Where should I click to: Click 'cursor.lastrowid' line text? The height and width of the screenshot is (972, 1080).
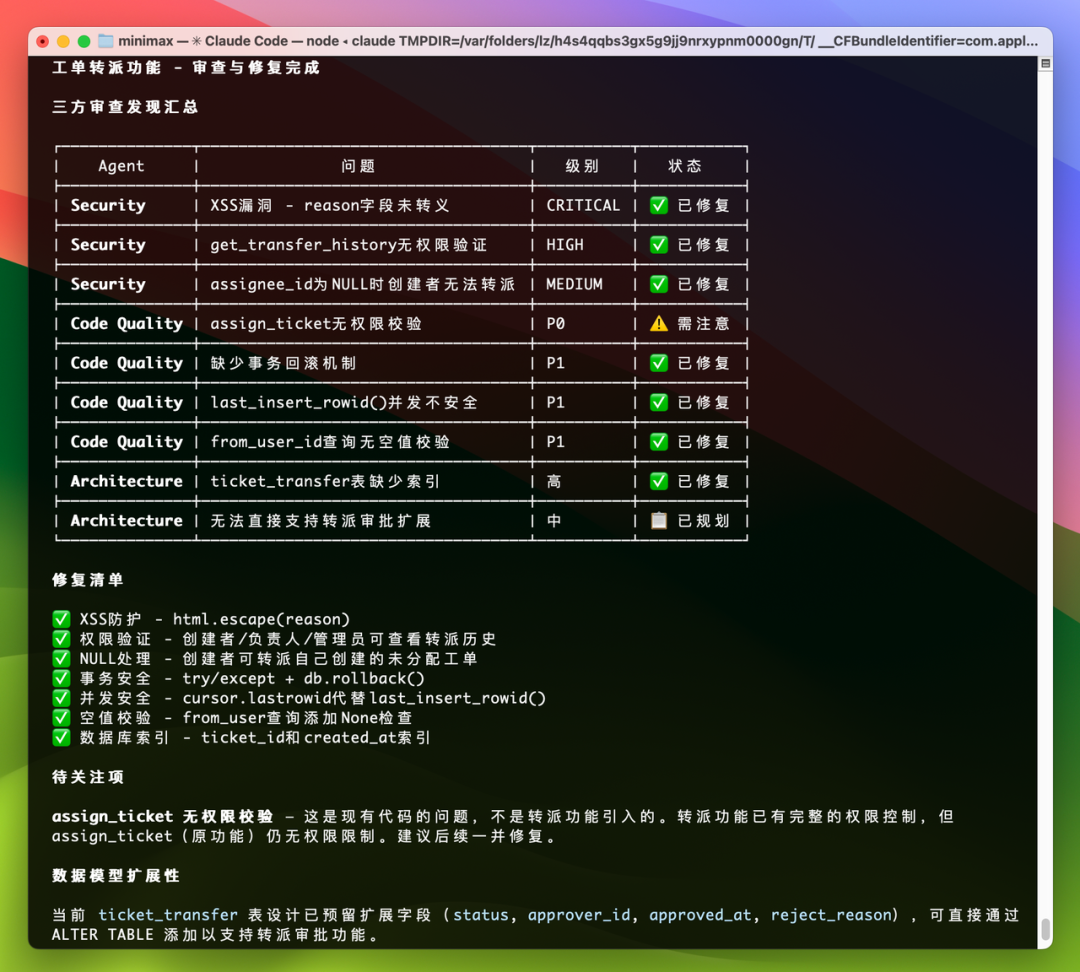coord(364,698)
